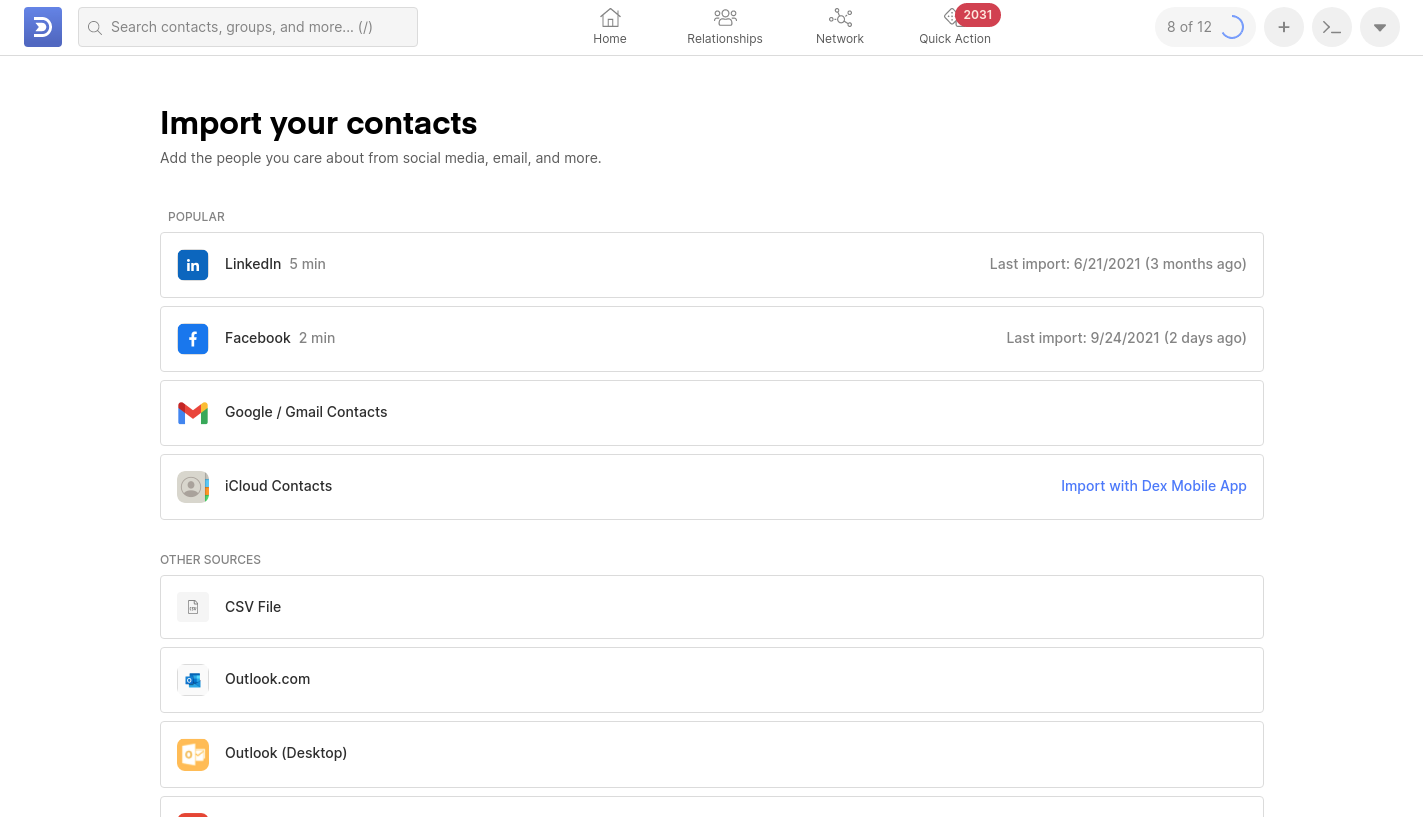1423x817 pixels.
Task: Open the Quick Action tab
Action: [955, 27]
